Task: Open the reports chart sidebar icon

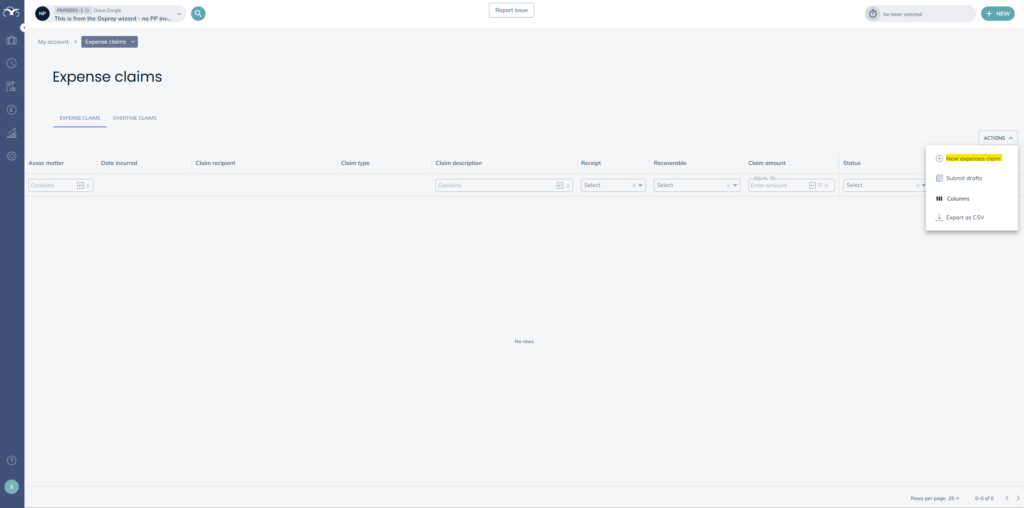Action: (12, 133)
